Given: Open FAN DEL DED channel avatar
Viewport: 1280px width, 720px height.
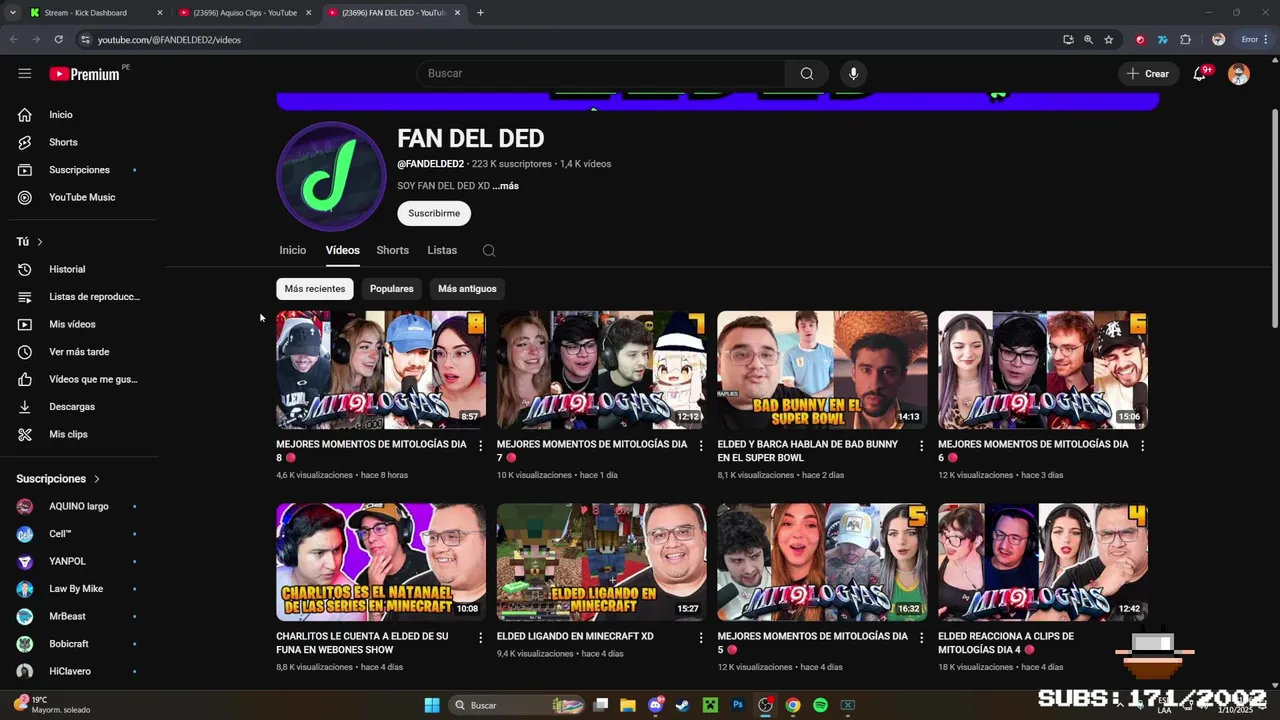Looking at the screenshot, I should click(331, 177).
